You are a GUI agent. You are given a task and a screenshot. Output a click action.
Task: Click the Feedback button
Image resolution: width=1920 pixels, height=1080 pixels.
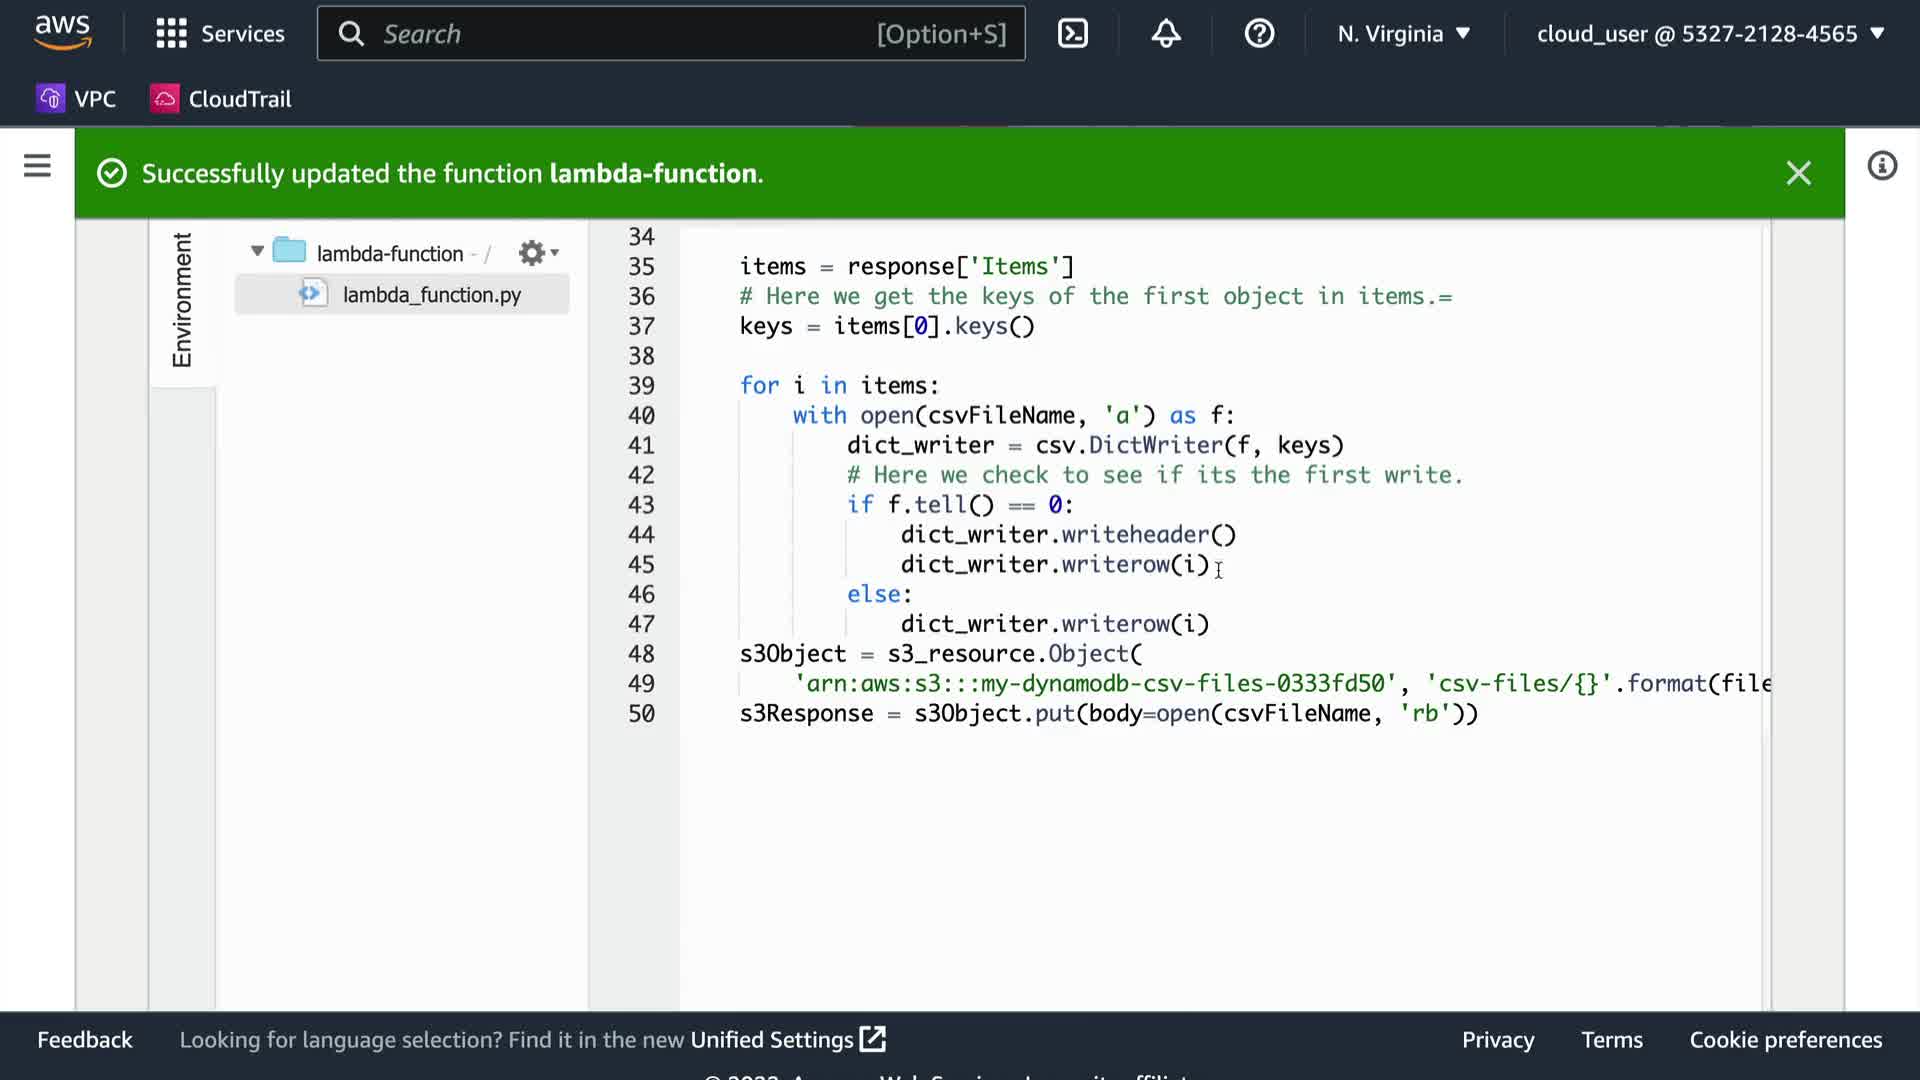(85, 1040)
